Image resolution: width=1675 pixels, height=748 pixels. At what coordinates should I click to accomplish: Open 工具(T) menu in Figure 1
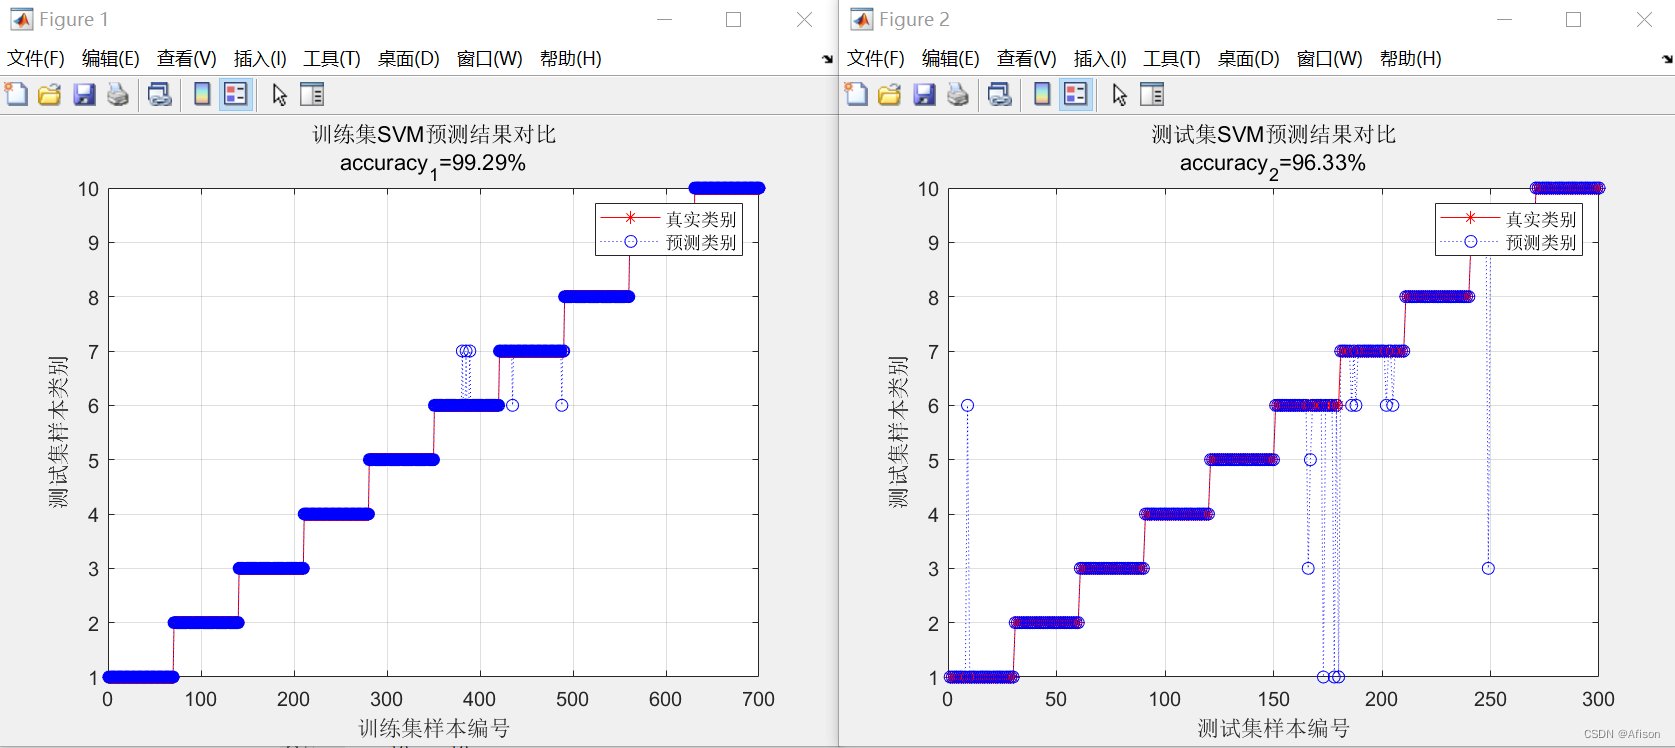pos(332,58)
